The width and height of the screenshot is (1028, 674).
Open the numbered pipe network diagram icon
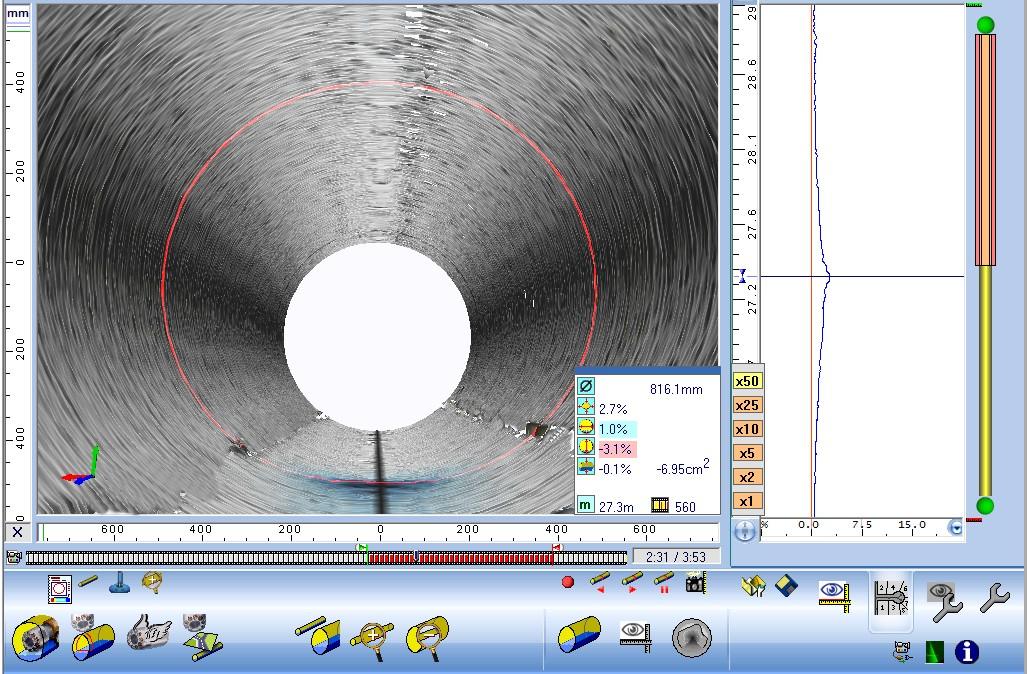pos(892,598)
